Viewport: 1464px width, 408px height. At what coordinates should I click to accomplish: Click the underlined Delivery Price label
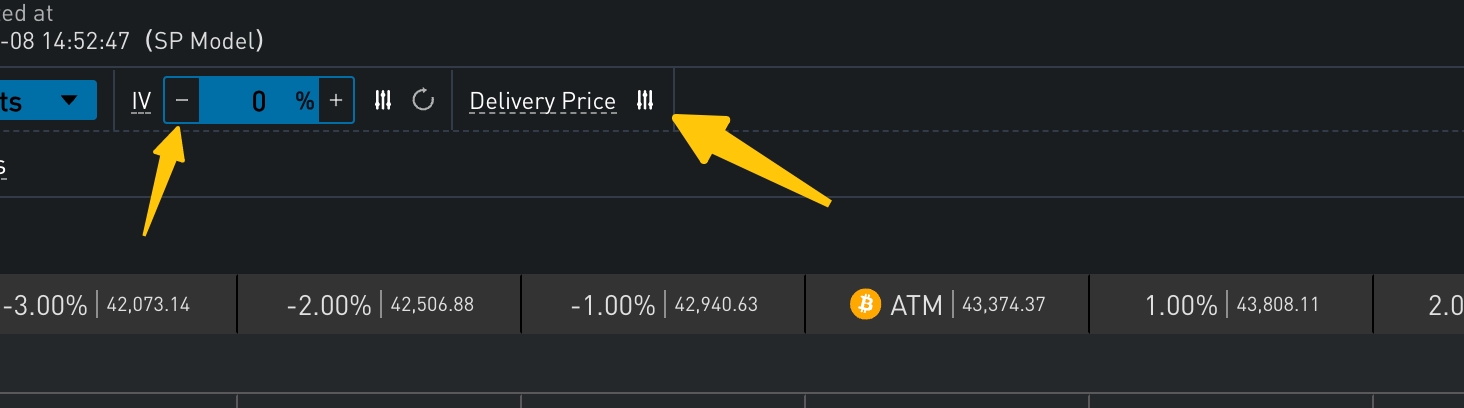(542, 102)
